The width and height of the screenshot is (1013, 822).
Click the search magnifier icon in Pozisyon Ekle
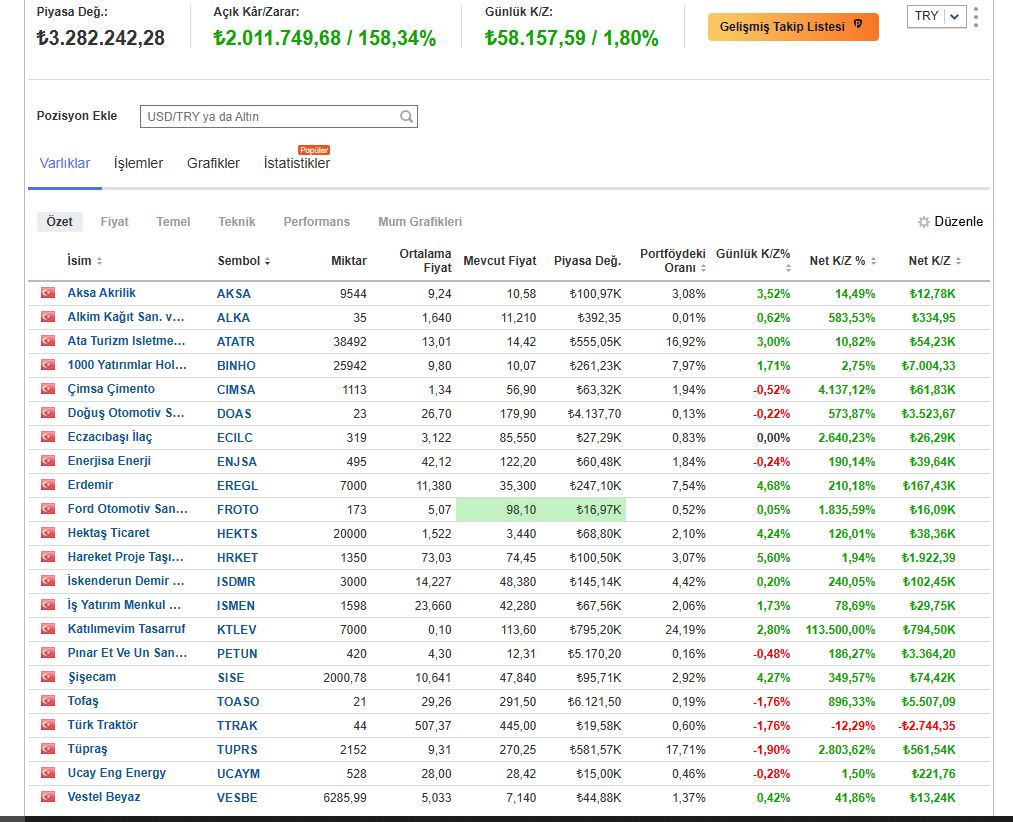click(x=406, y=116)
